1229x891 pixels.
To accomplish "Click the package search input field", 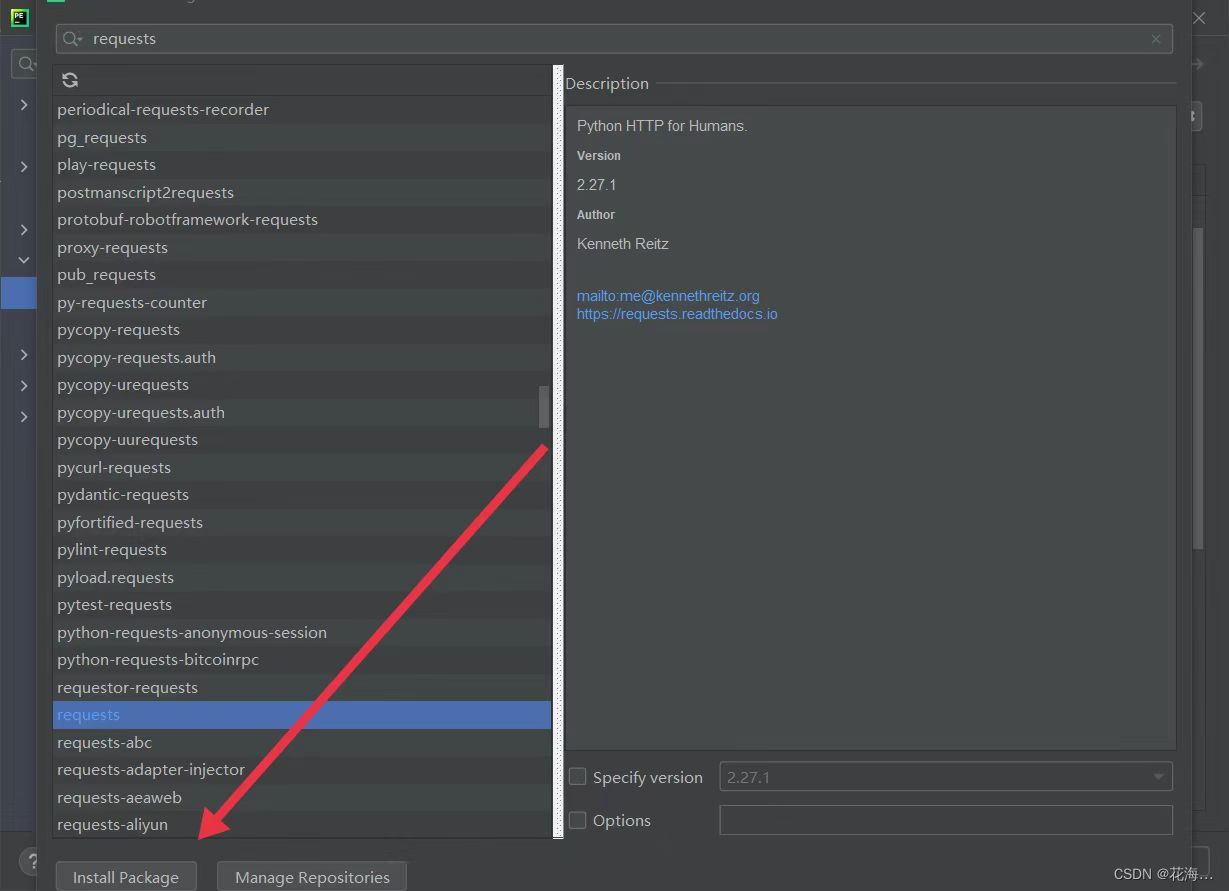I will click(x=614, y=39).
